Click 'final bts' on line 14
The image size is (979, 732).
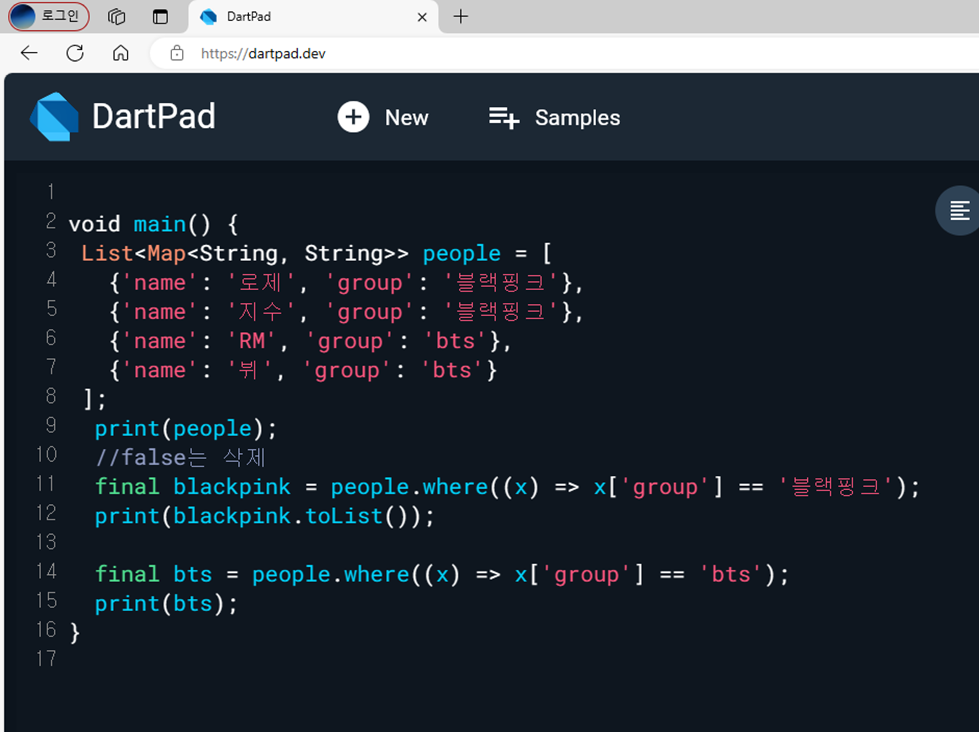click(153, 574)
